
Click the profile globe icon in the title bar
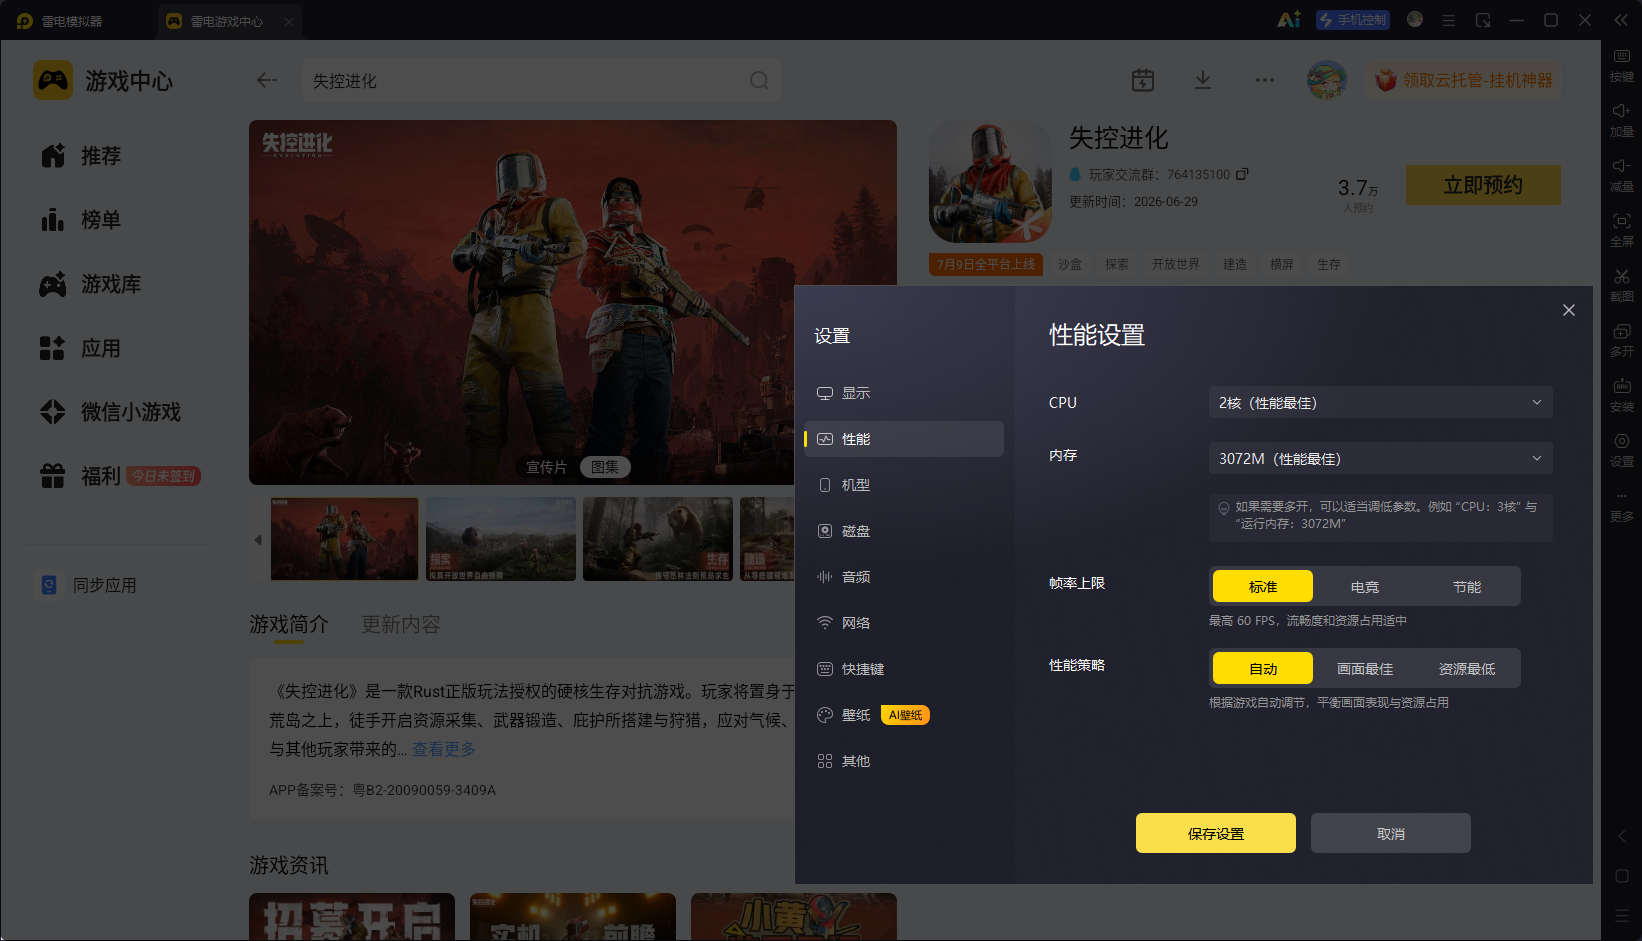coord(1415,19)
